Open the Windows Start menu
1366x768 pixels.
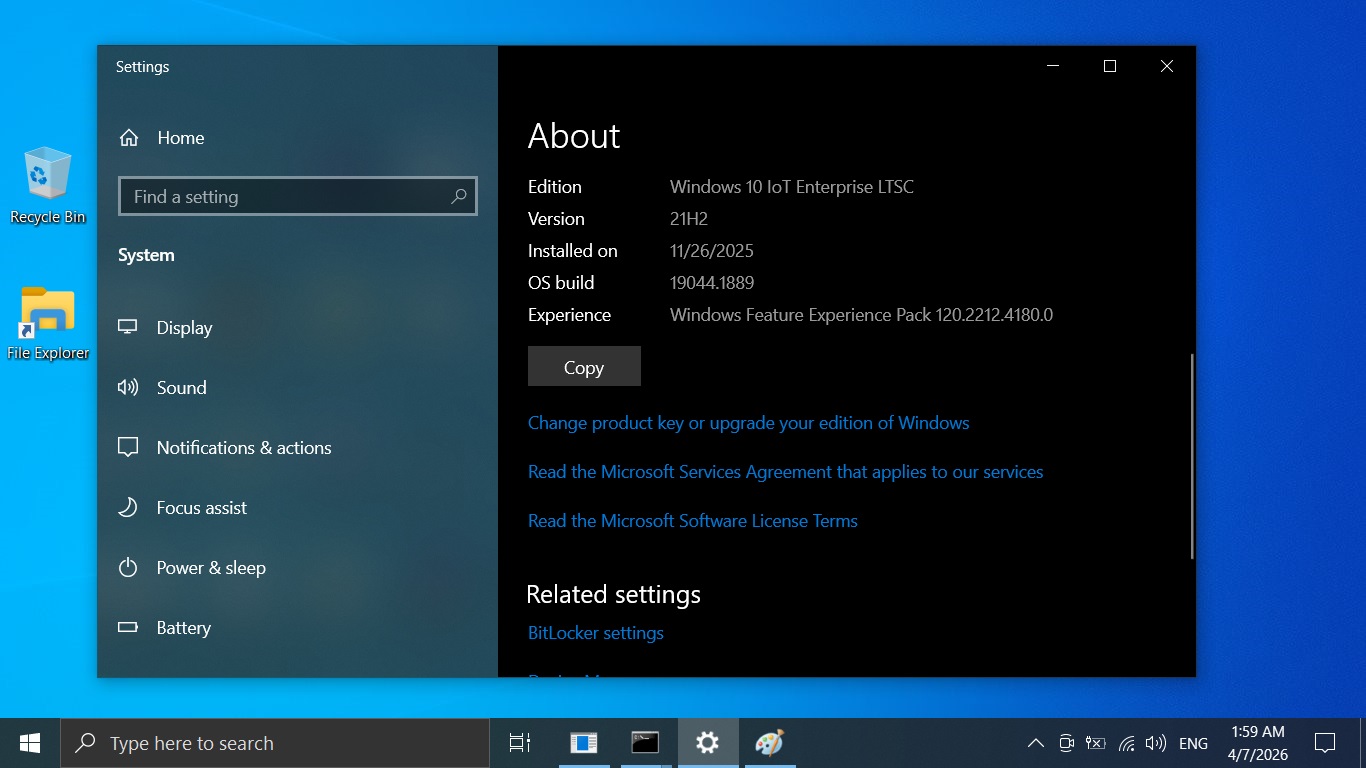point(30,743)
